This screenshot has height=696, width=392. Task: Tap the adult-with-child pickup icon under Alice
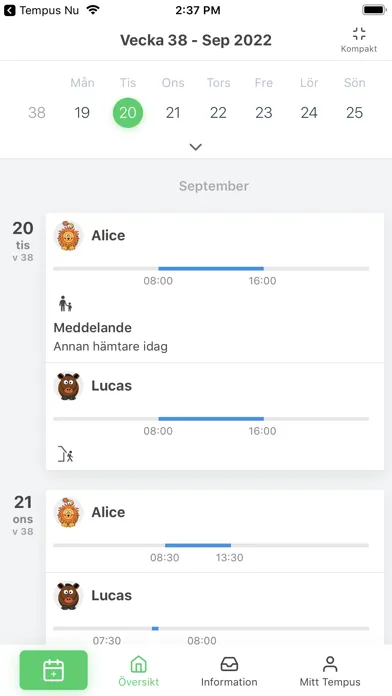point(65,304)
